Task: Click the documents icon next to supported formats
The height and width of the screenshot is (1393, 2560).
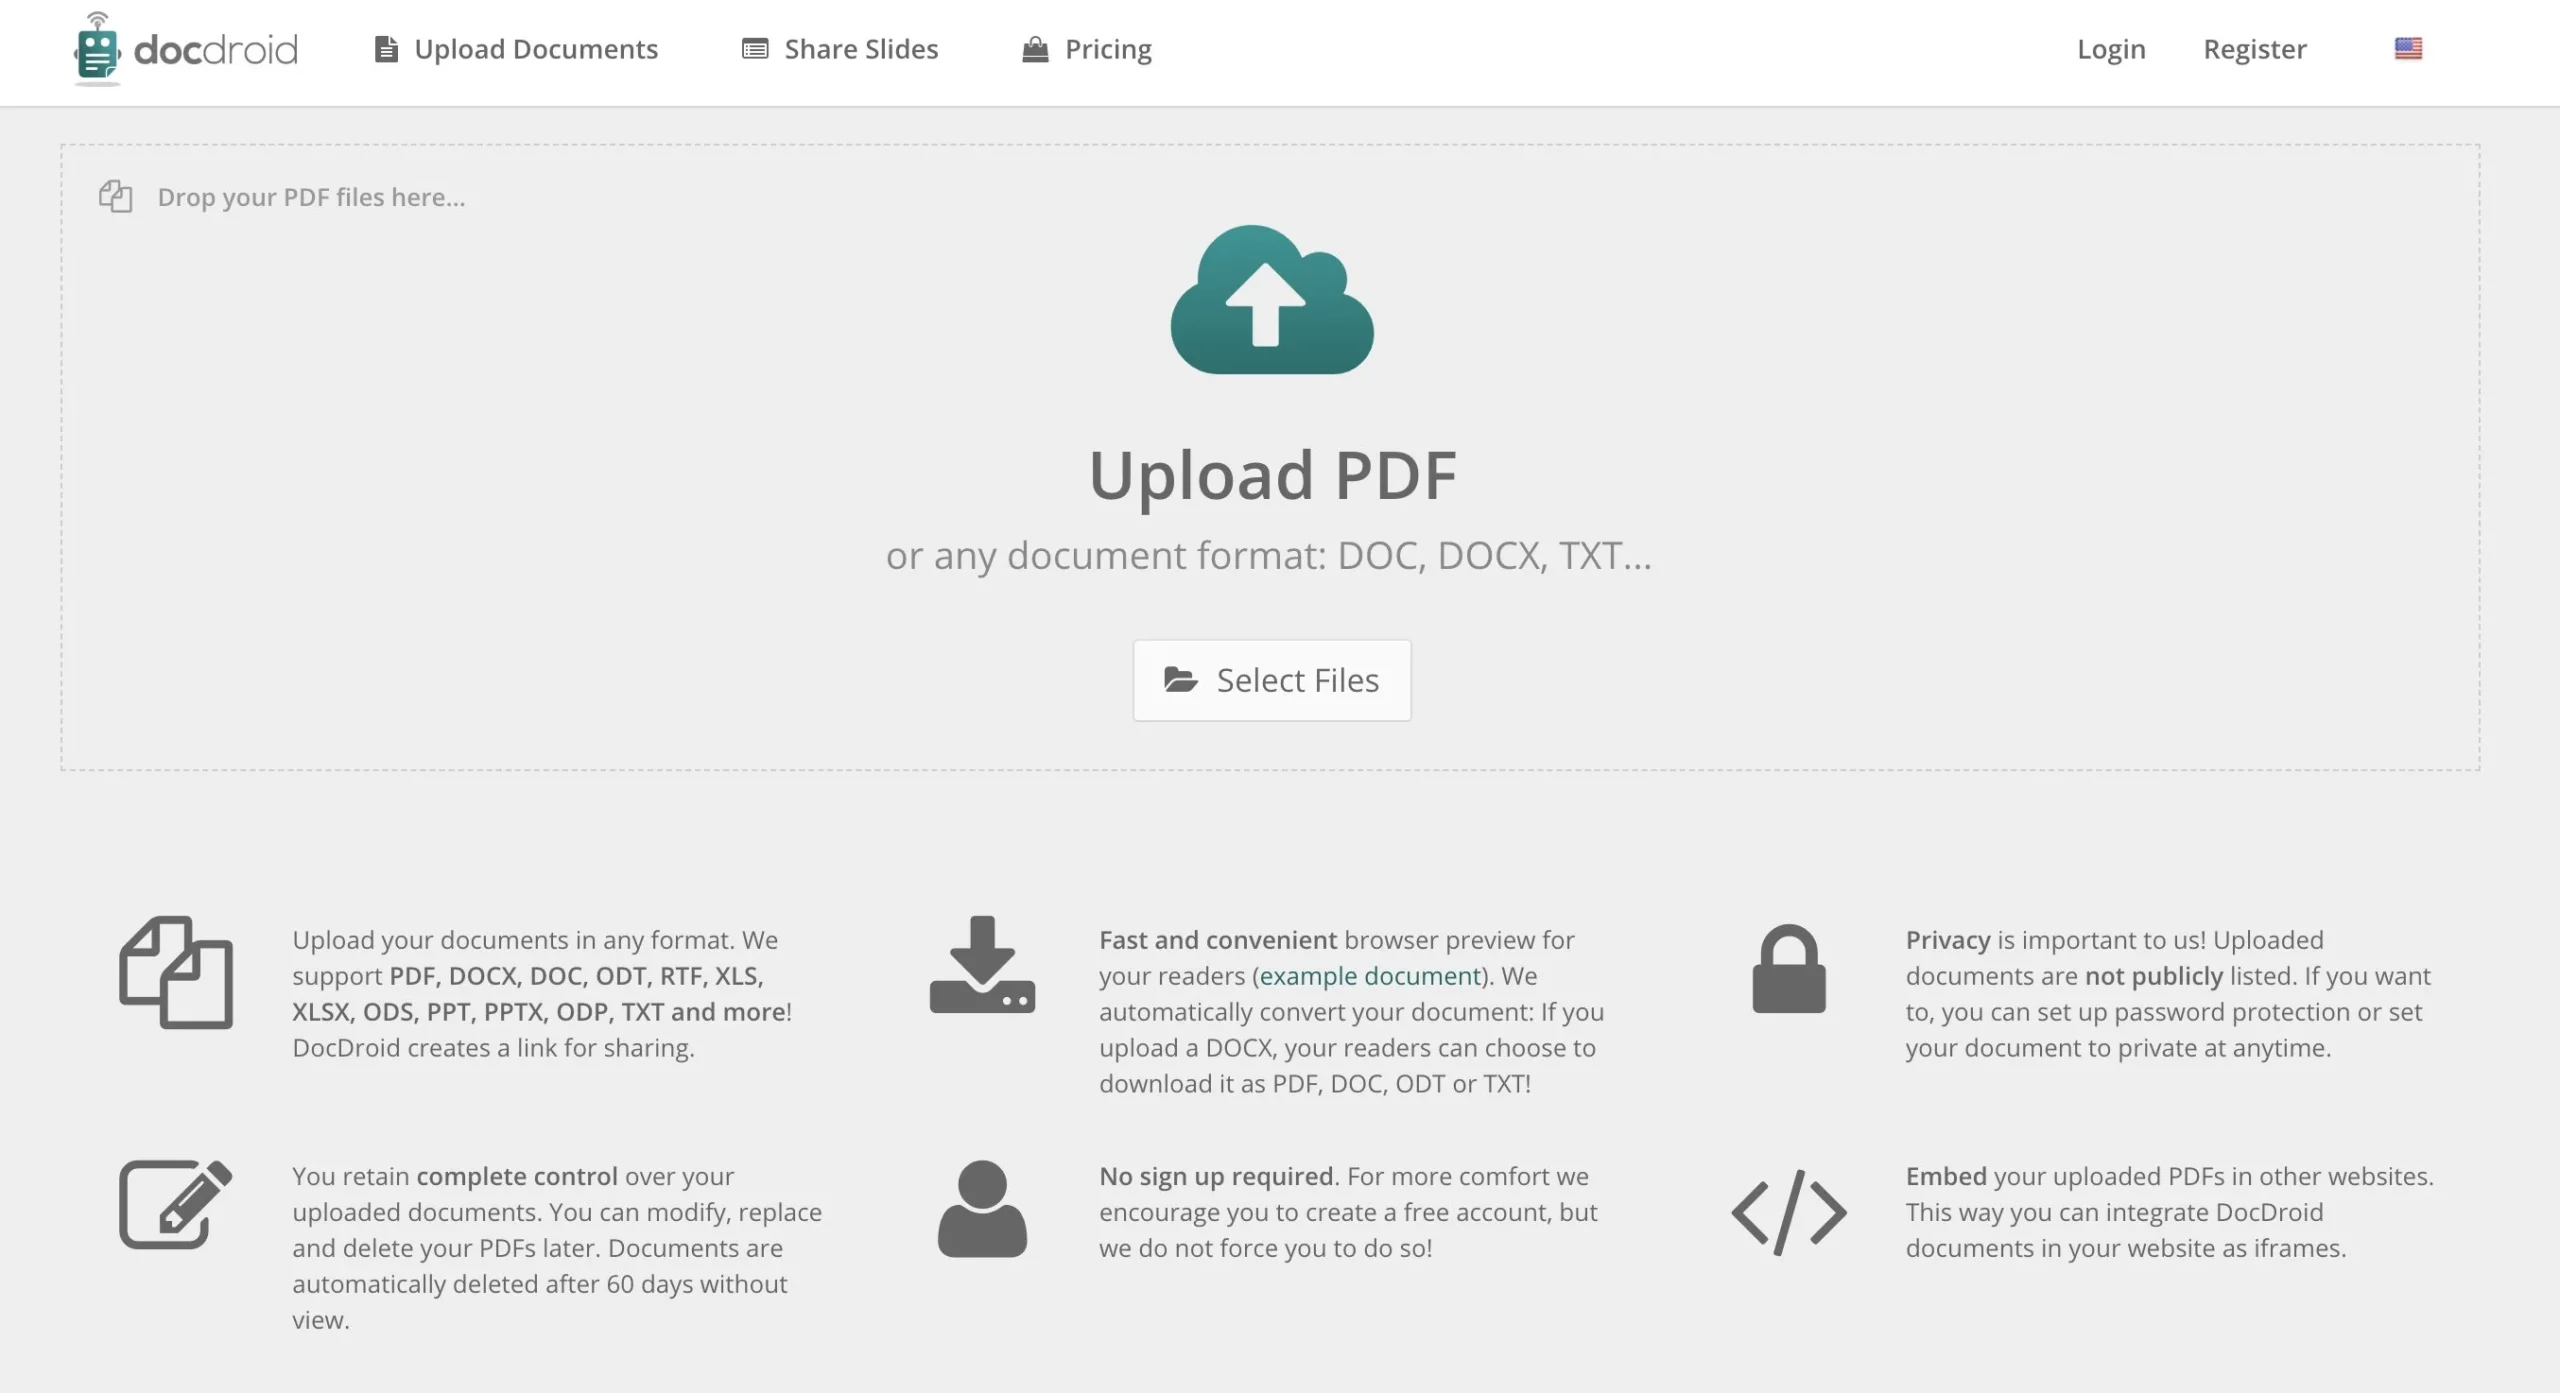Action: pos(176,972)
